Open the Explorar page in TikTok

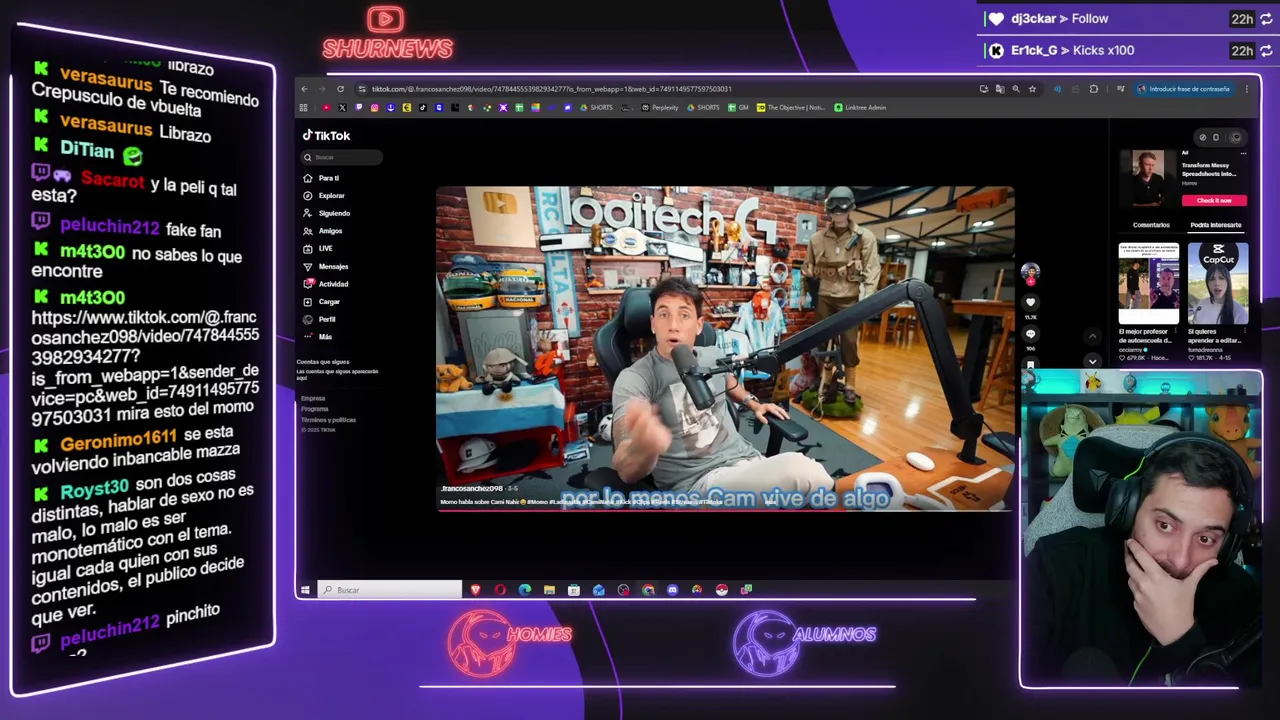(324, 196)
